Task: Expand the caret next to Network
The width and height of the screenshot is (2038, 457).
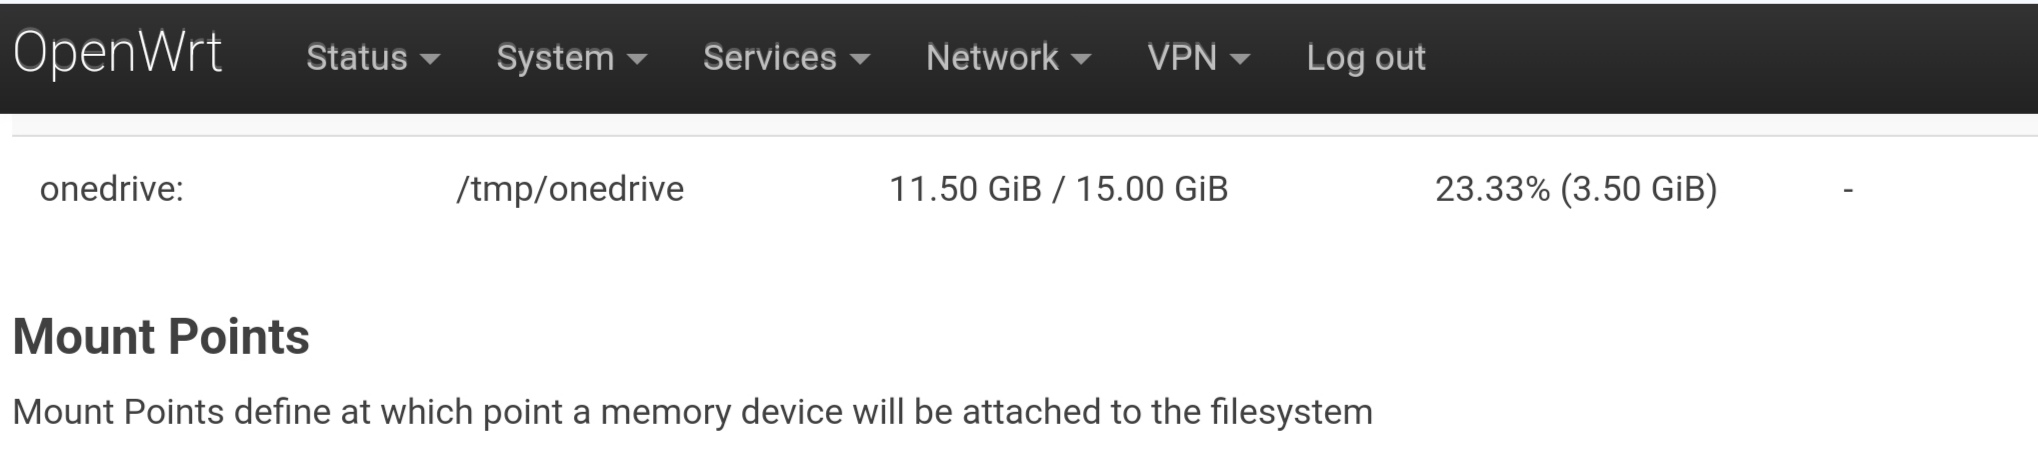Action: (x=1081, y=60)
